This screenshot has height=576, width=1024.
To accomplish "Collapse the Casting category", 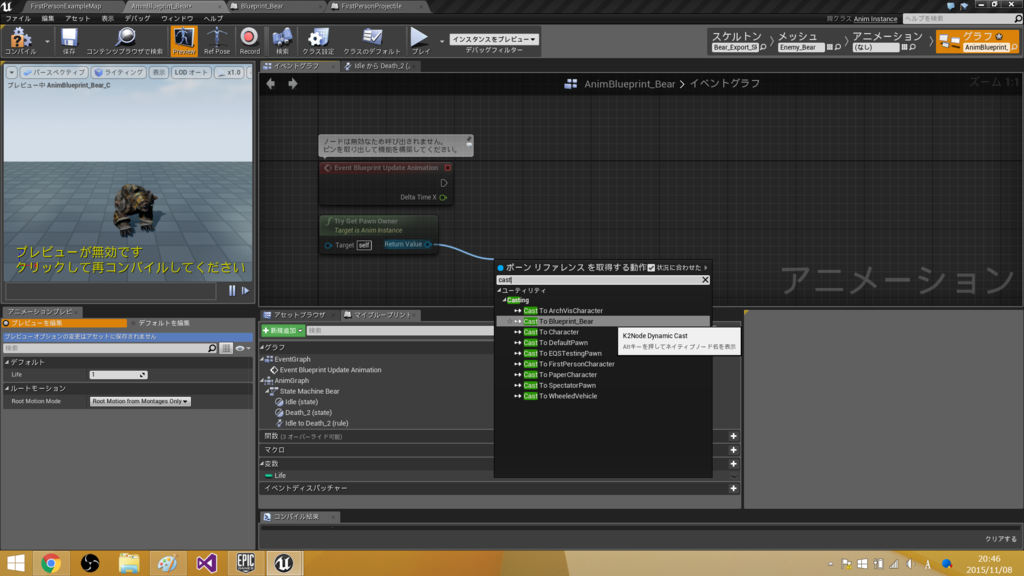I will [504, 300].
